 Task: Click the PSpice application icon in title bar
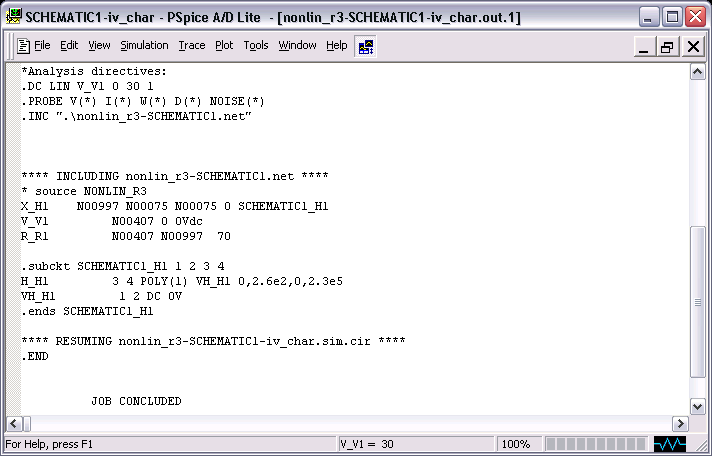click(x=14, y=17)
